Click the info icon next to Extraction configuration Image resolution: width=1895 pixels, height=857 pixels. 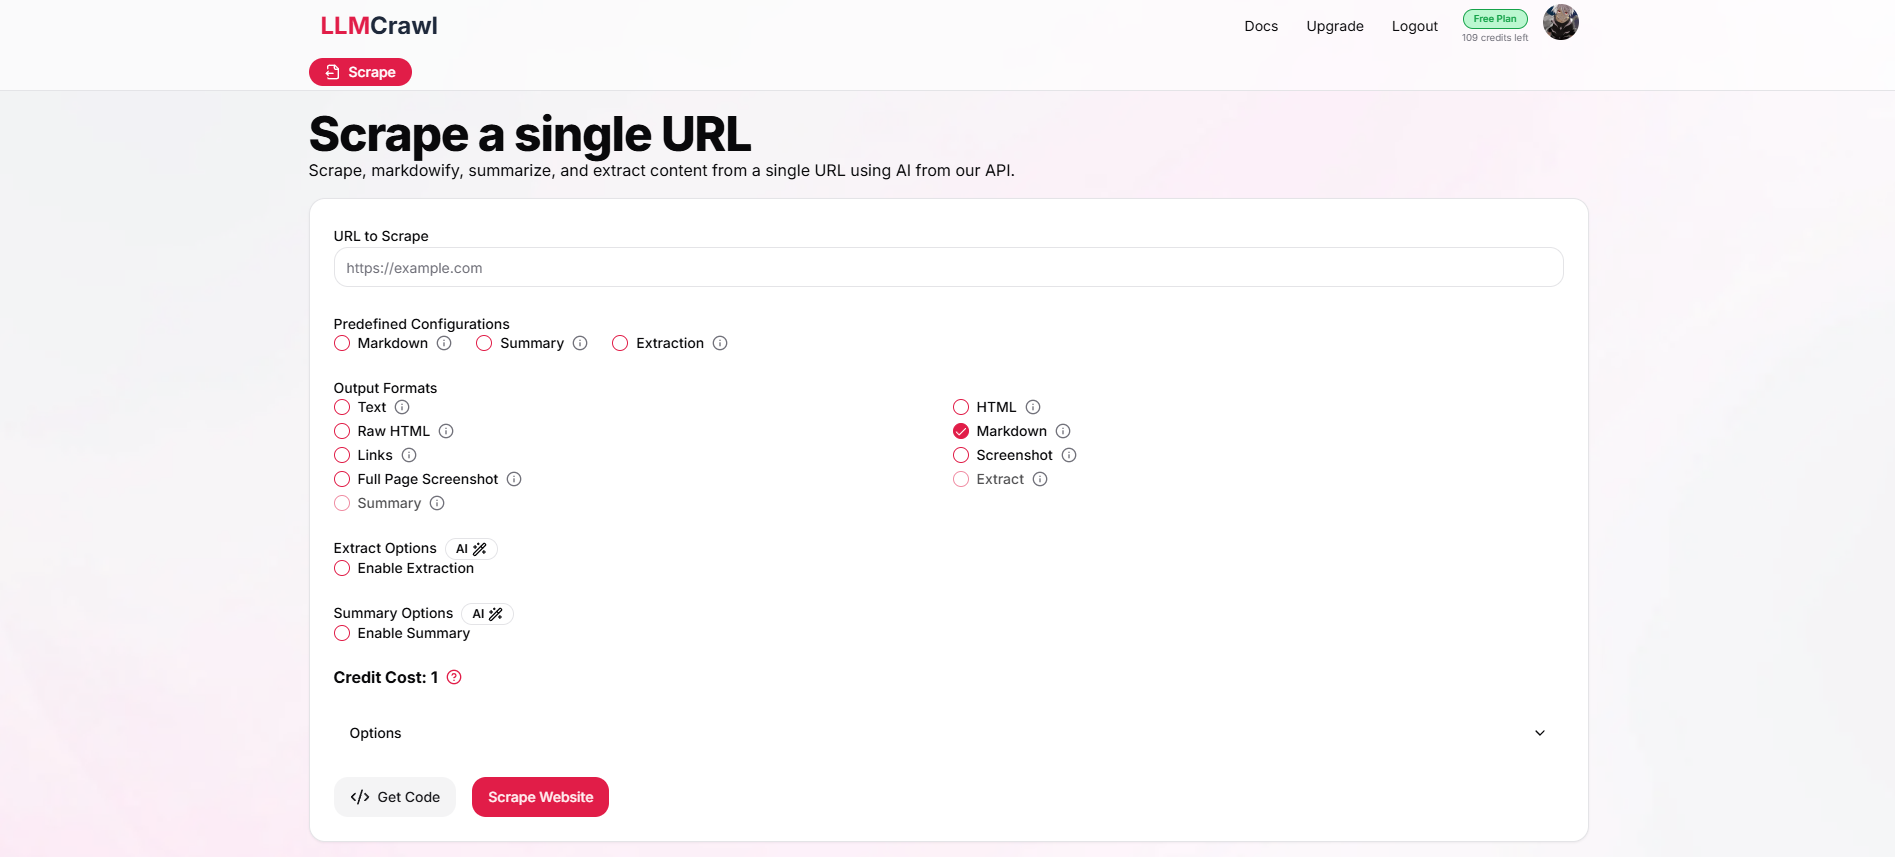click(x=720, y=343)
